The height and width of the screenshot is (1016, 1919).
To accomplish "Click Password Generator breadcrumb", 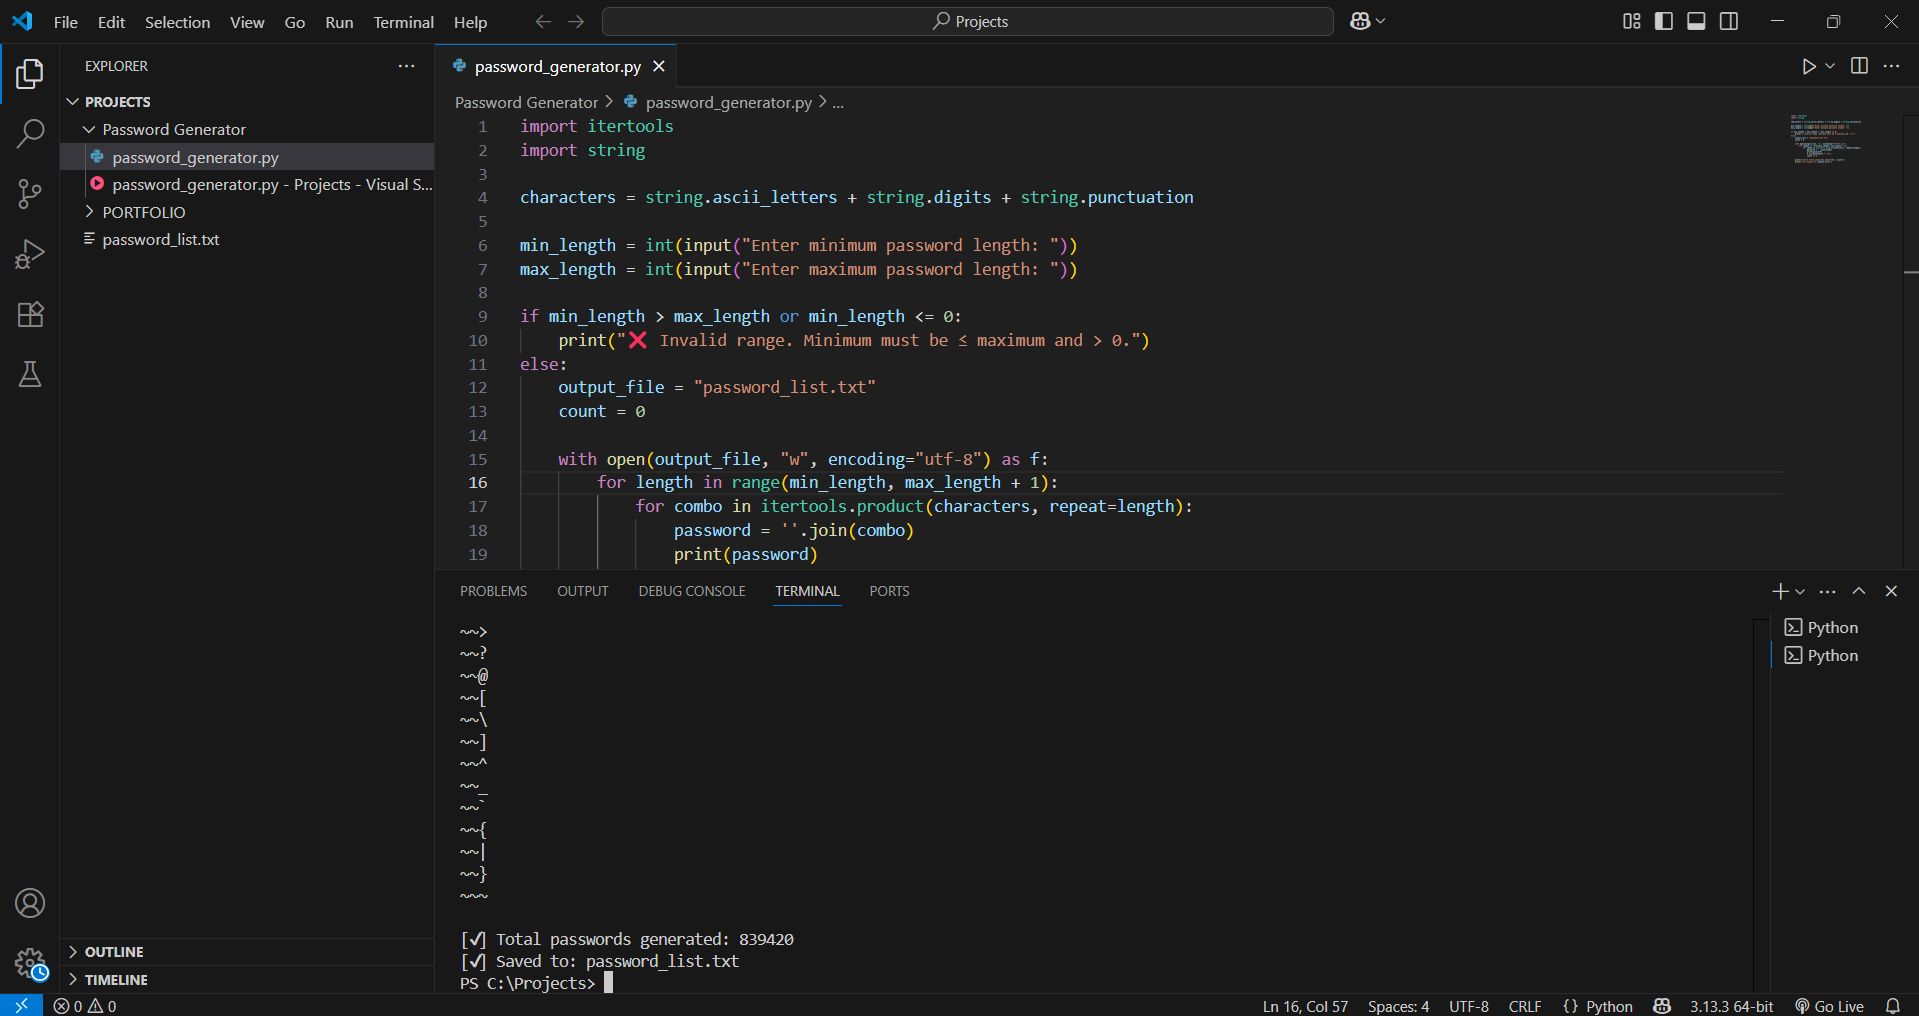I will pos(526,102).
